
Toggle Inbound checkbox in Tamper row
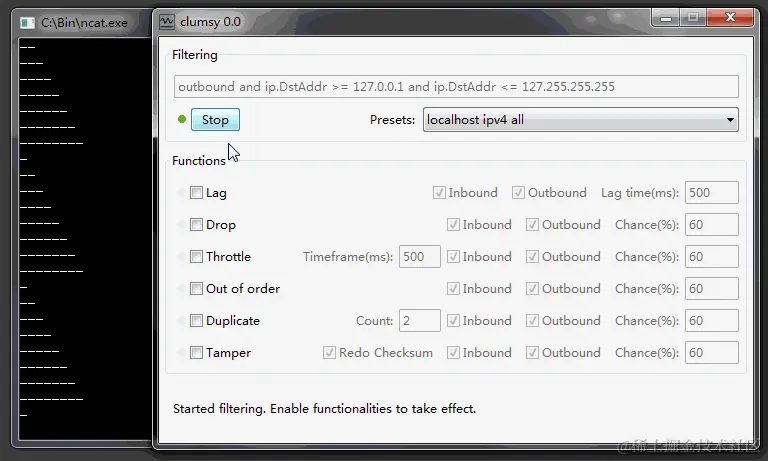click(454, 352)
